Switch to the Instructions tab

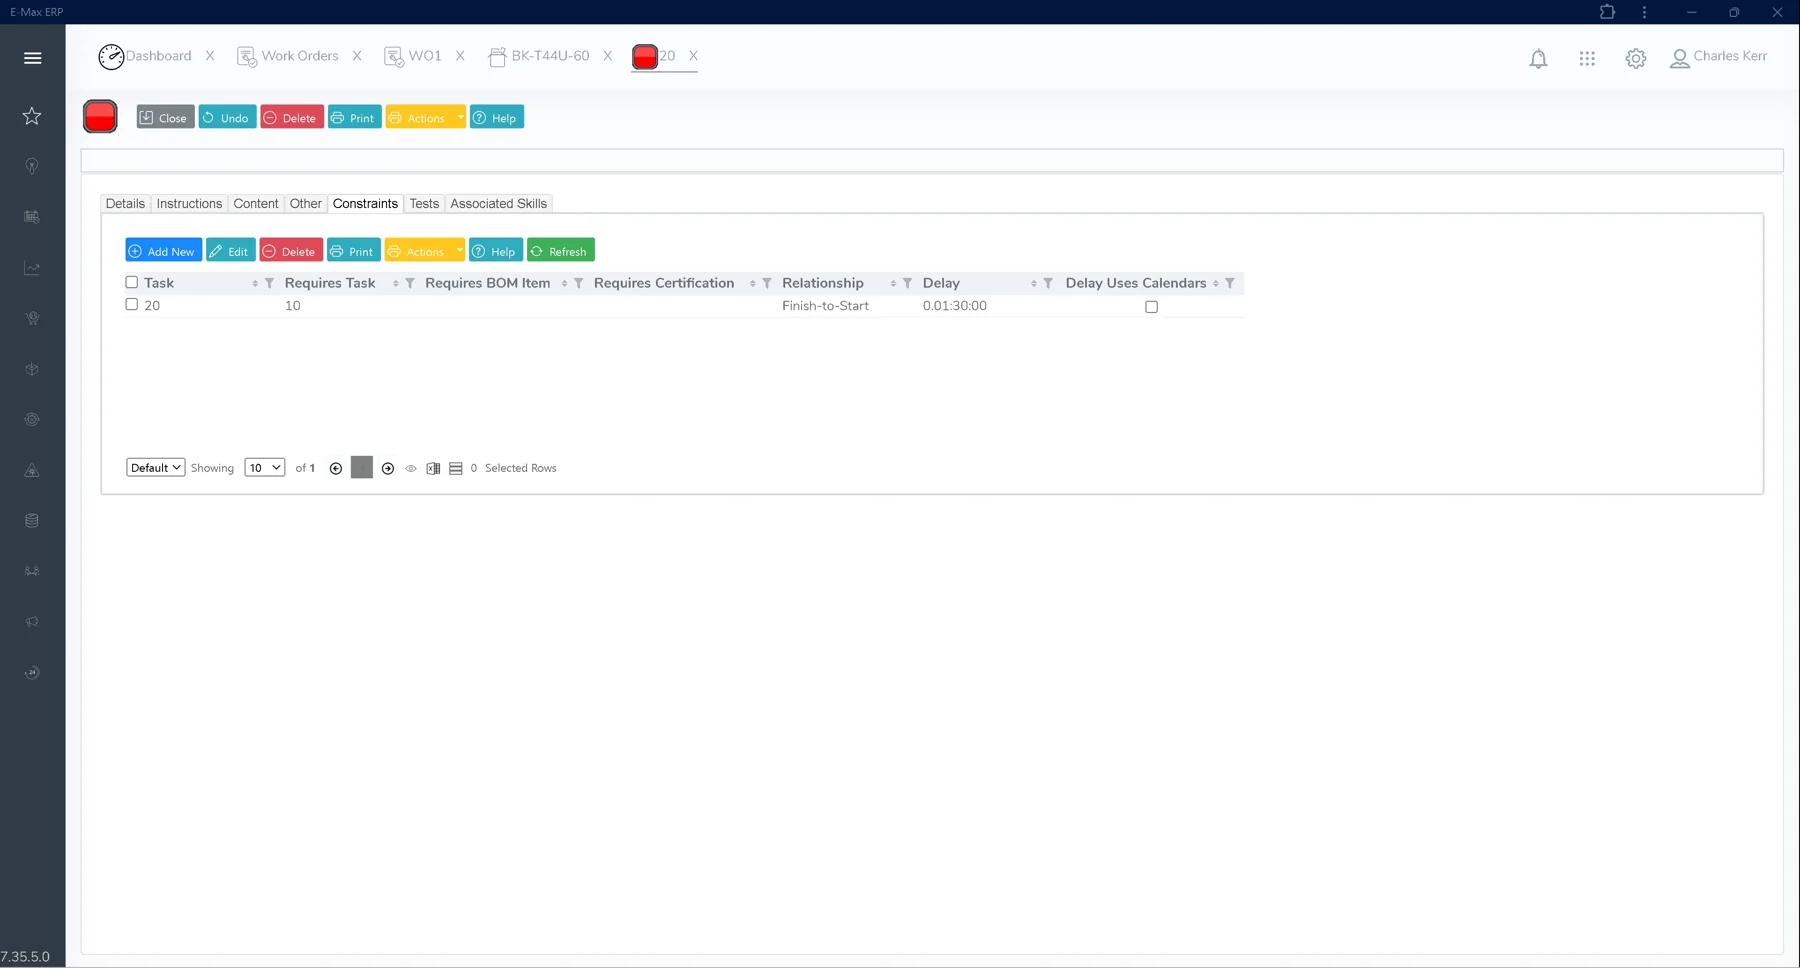click(x=189, y=204)
